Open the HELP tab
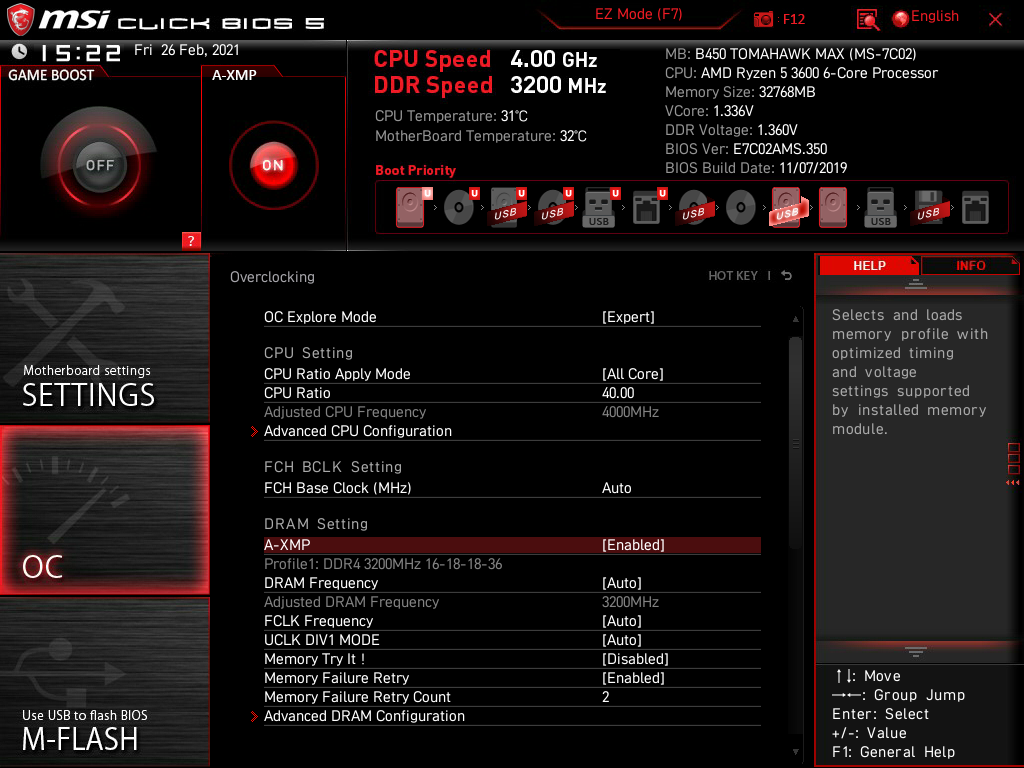1024x768 pixels. point(869,266)
